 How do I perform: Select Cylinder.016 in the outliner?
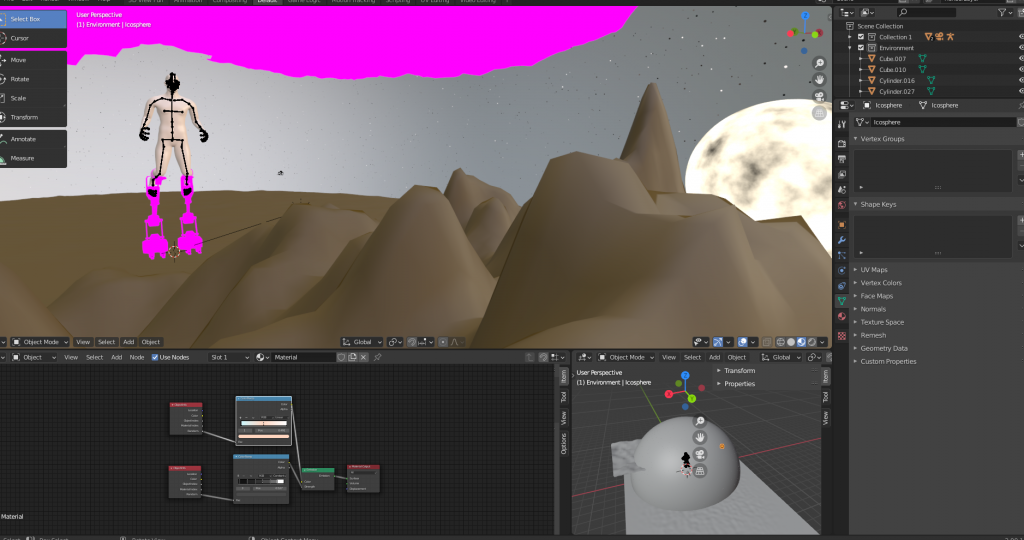coord(897,80)
